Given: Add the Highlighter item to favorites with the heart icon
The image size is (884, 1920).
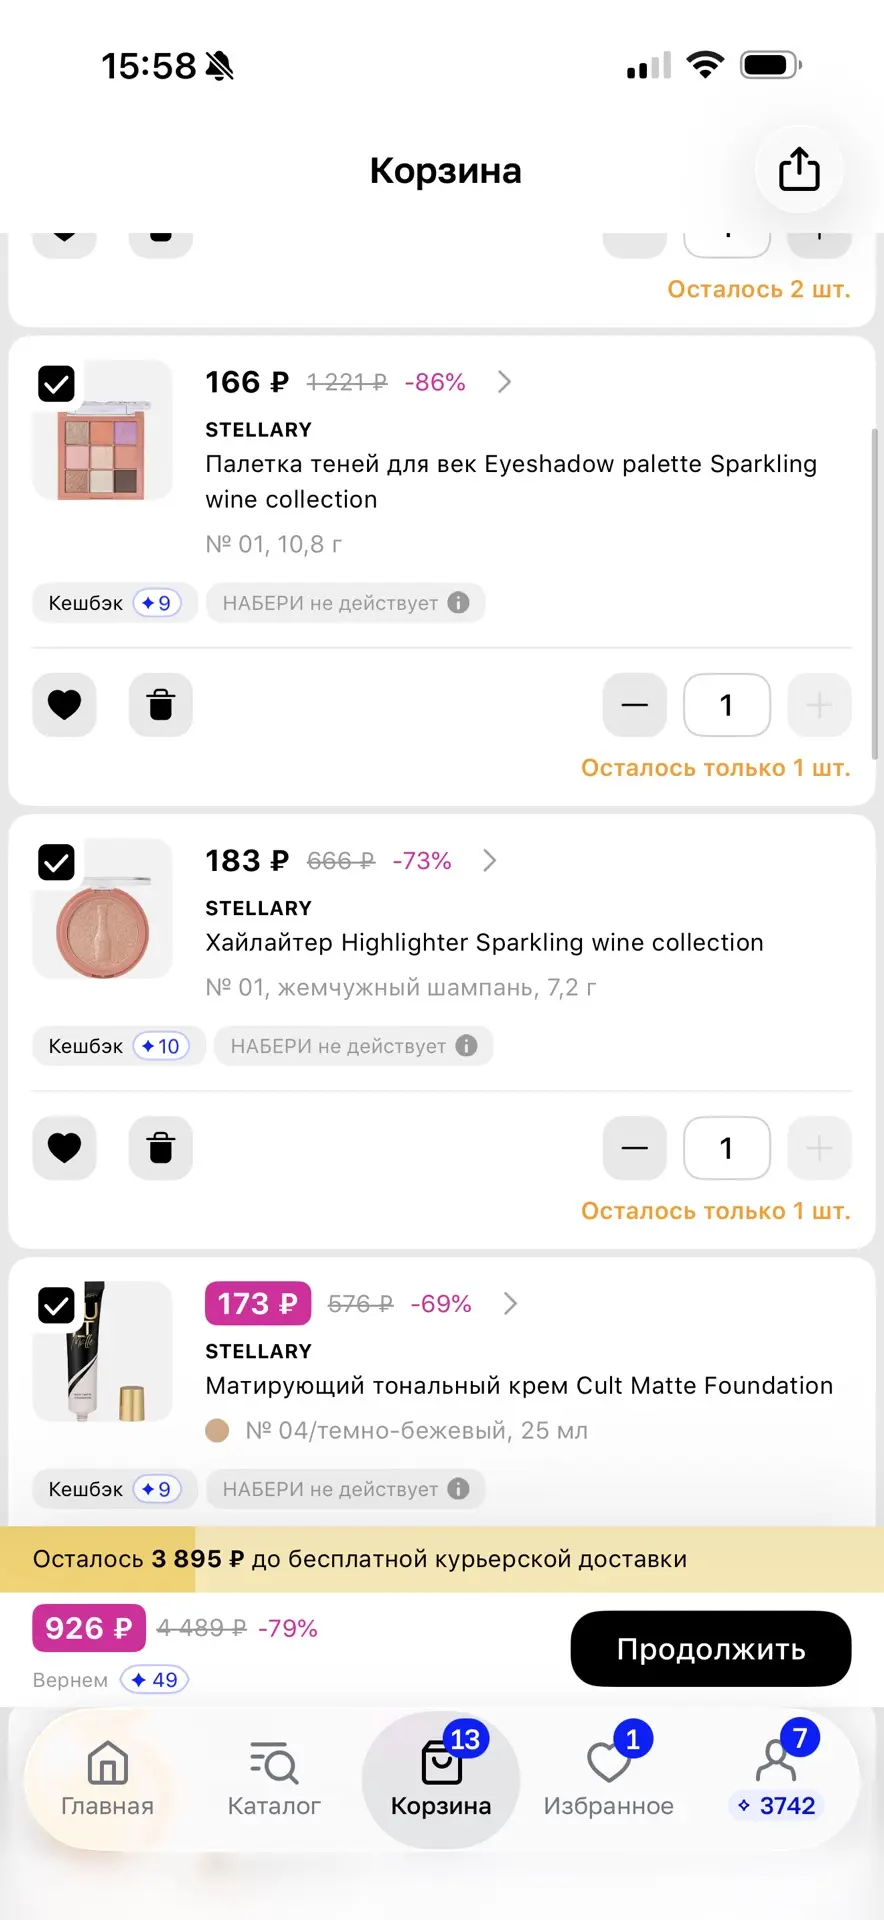Looking at the screenshot, I should [x=65, y=1148].
